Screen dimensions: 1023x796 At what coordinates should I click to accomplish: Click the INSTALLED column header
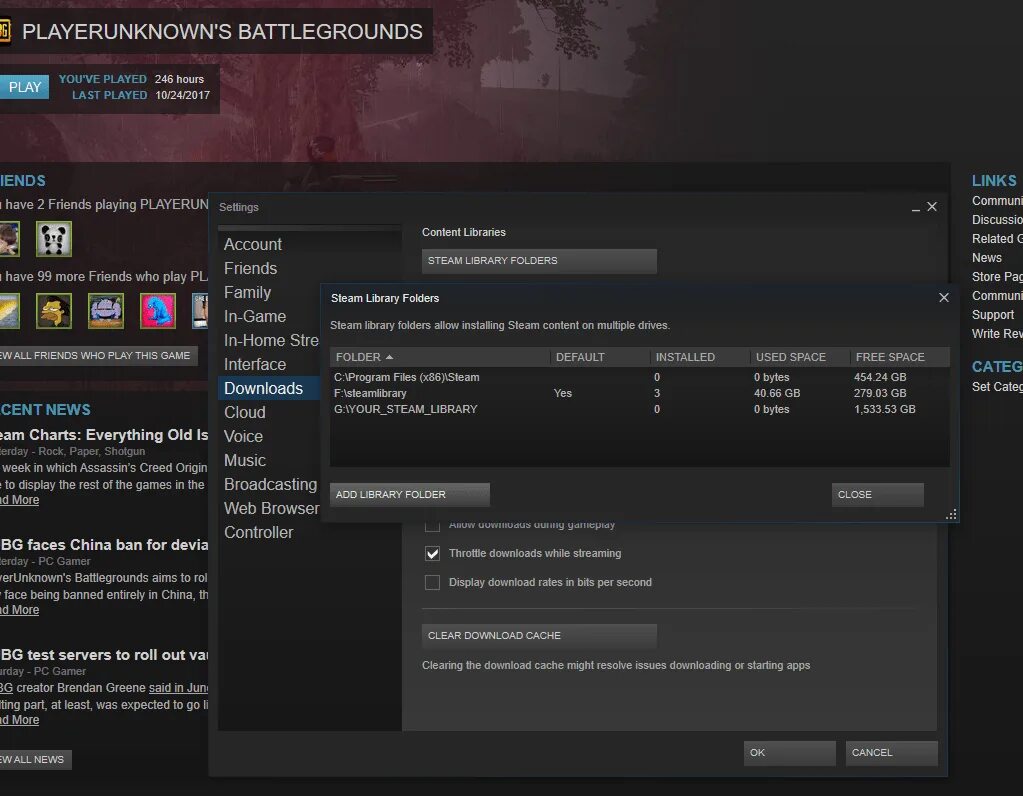(699, 357)
